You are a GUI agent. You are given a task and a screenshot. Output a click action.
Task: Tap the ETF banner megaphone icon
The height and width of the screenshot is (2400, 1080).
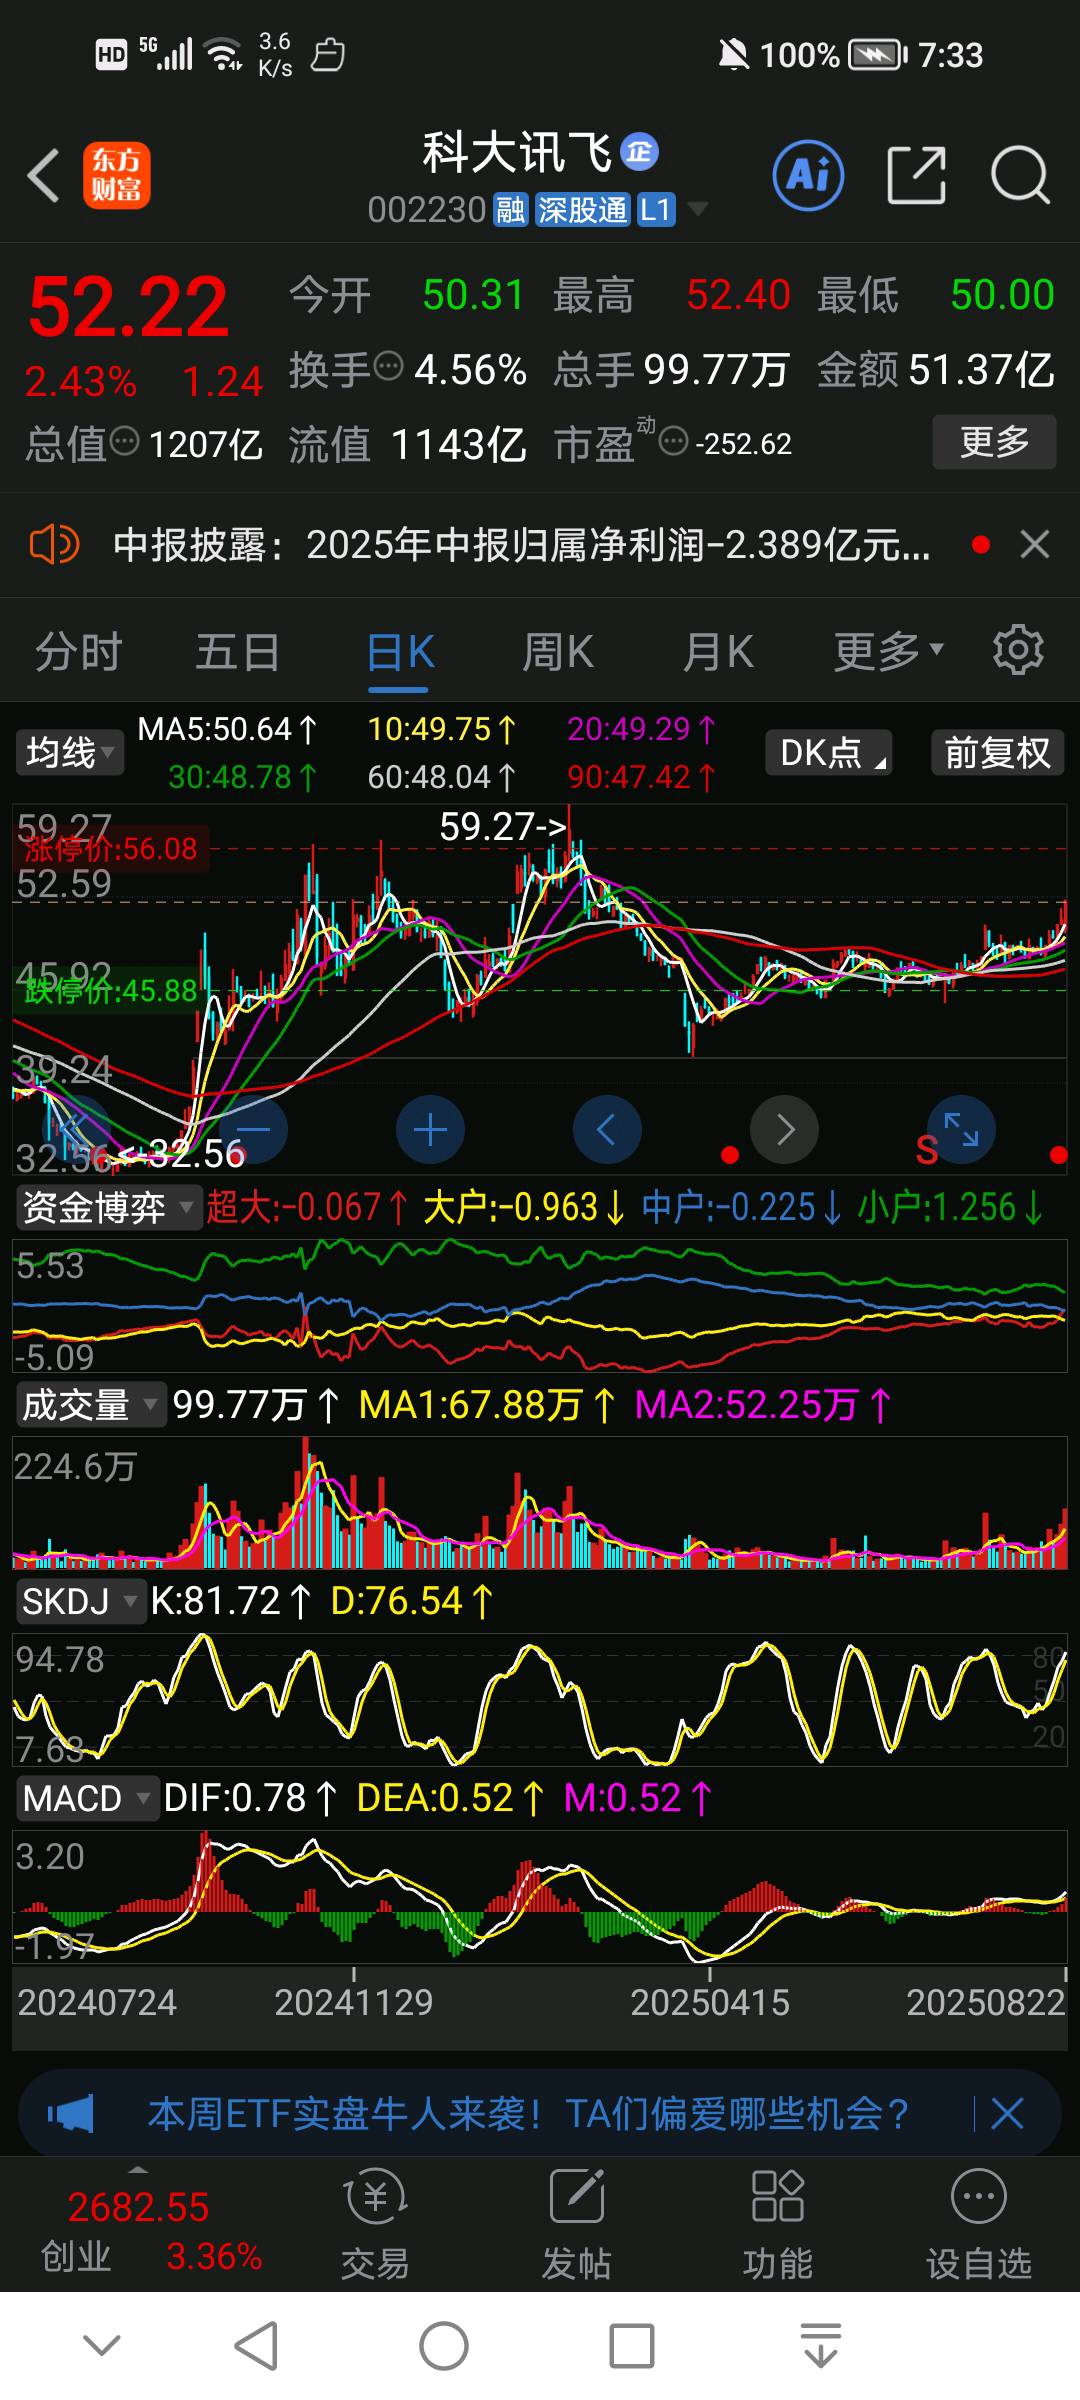(x=71, y=2114)
